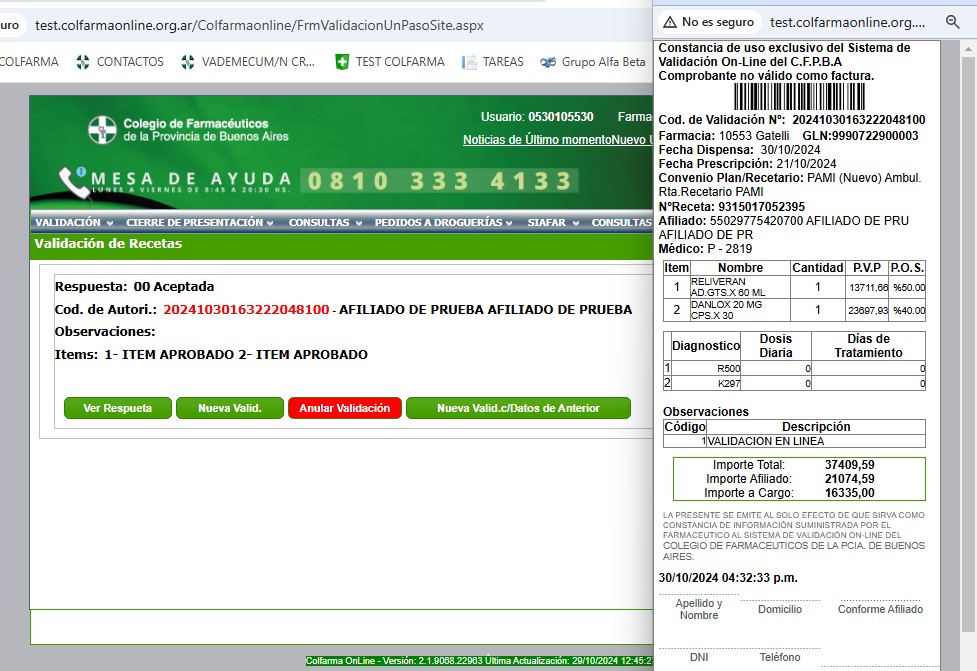
Task: Click Importe a Cargo value 16335,00
Action: 850,493
